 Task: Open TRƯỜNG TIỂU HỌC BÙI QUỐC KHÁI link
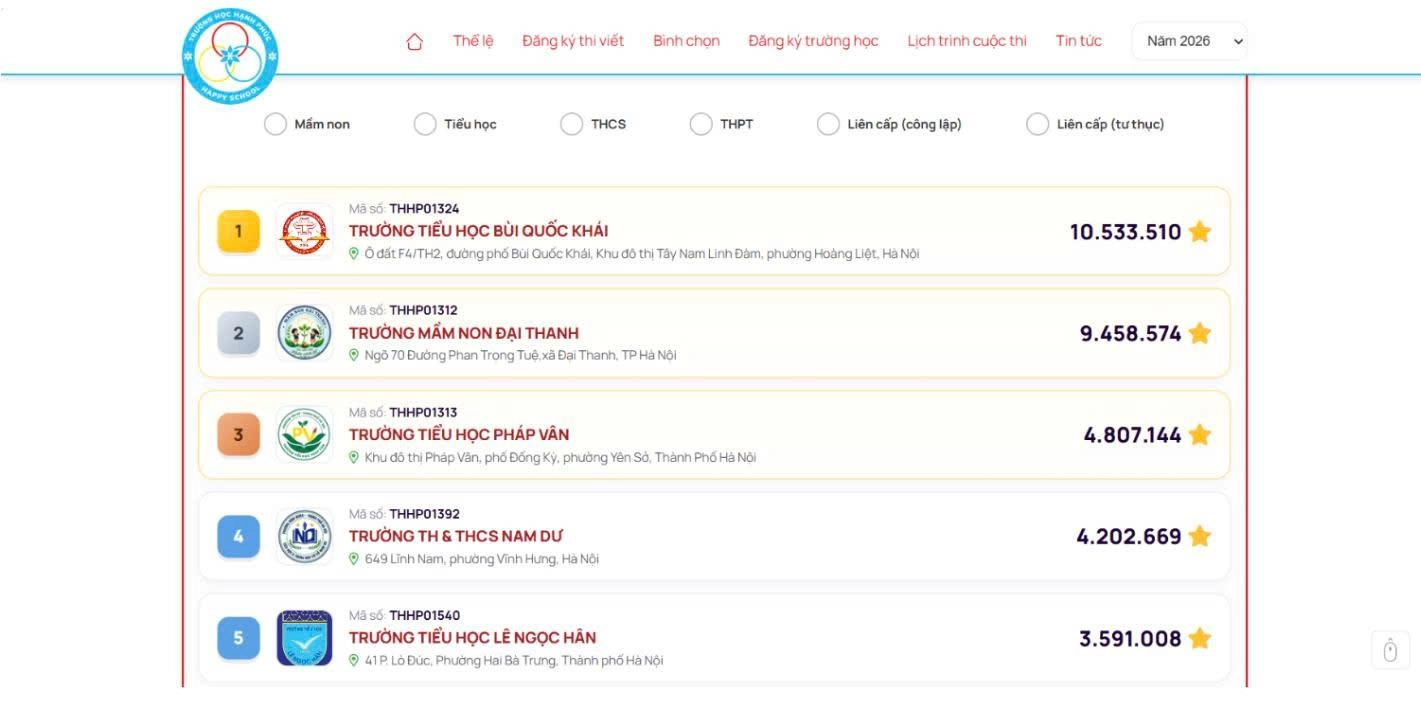coord(479,231)
